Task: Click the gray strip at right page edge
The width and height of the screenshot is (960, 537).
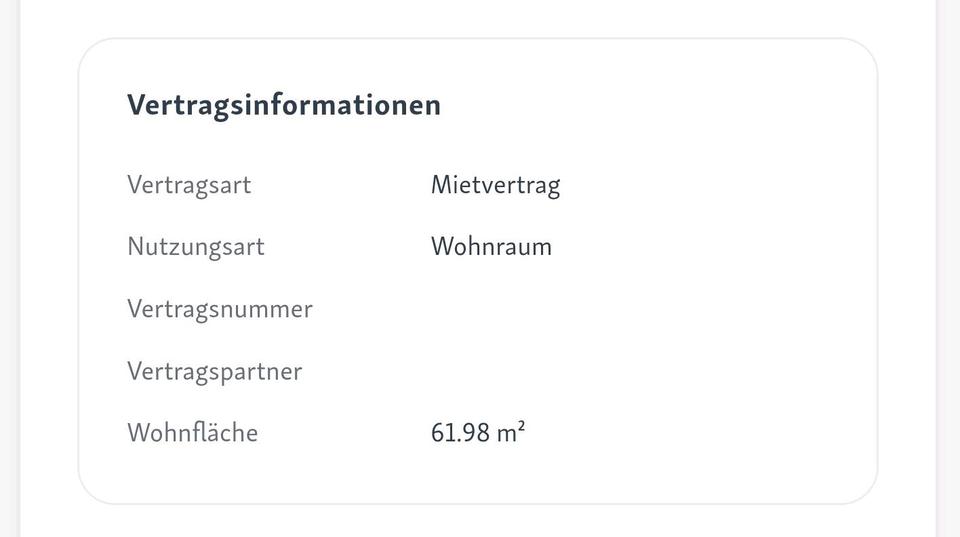Action: click(948, 268)
